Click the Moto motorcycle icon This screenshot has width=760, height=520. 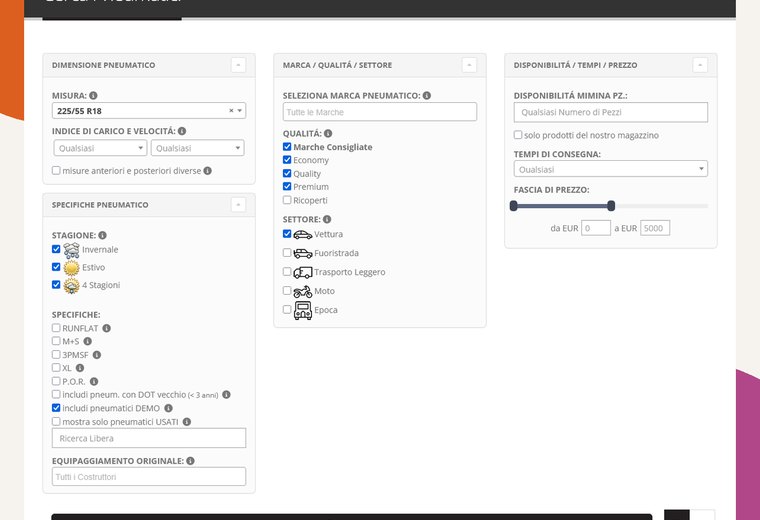303,291
